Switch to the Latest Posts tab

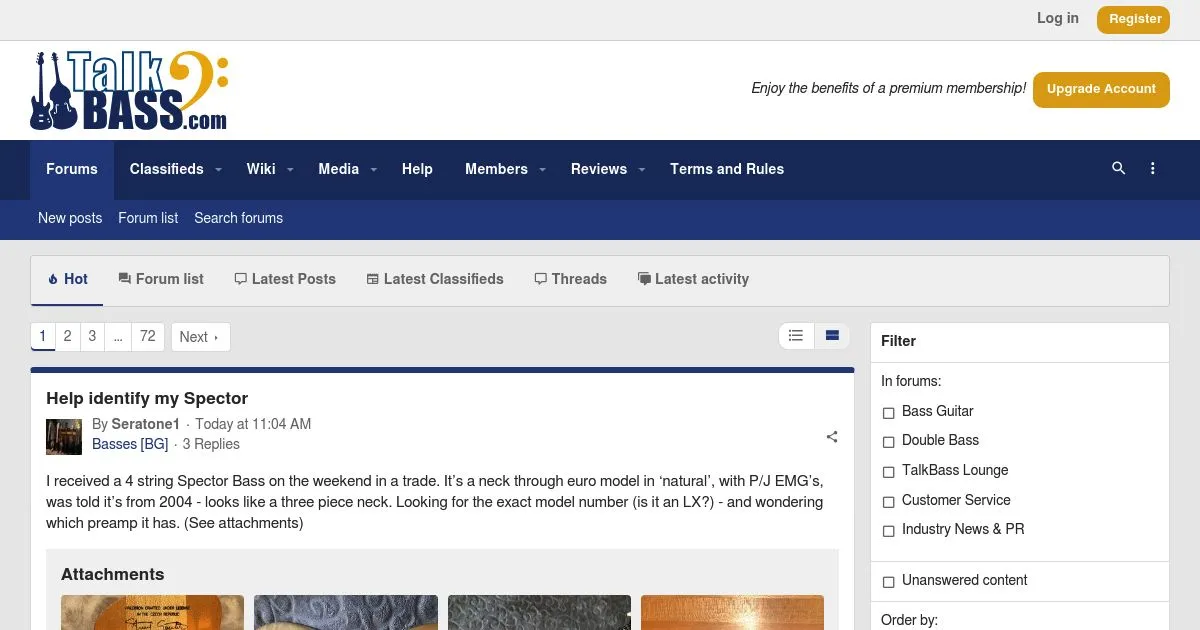tap(285, 279)
